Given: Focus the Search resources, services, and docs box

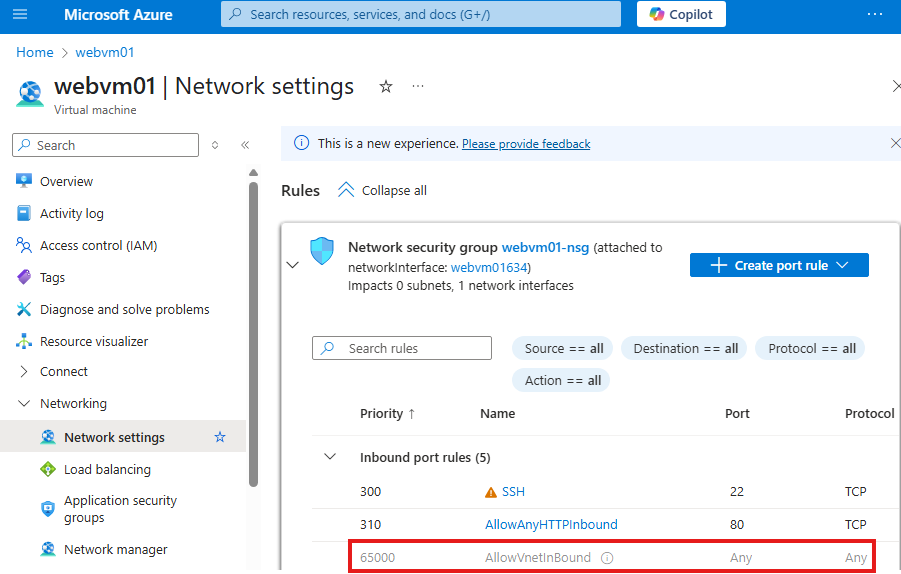Looking at the screenshot, I should [x=421, y=14].
